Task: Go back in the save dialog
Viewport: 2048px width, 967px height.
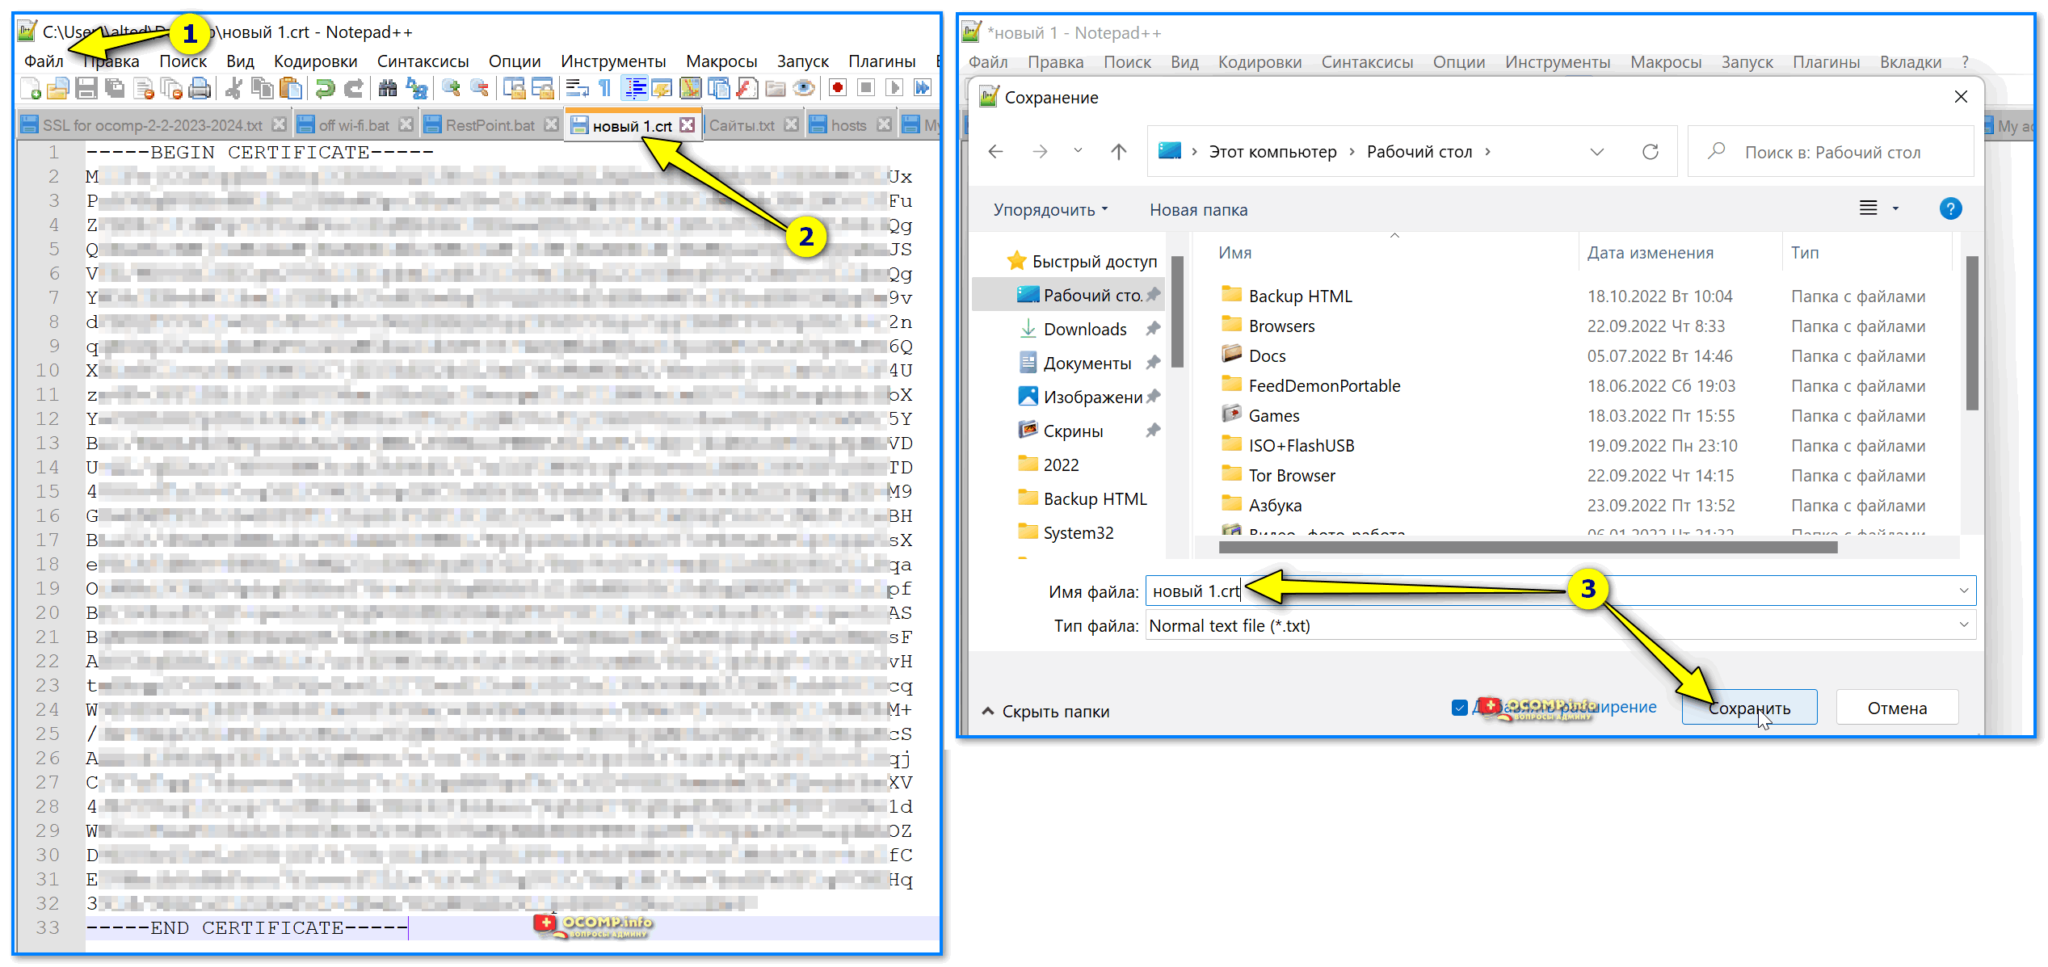Action: [996, 152]
